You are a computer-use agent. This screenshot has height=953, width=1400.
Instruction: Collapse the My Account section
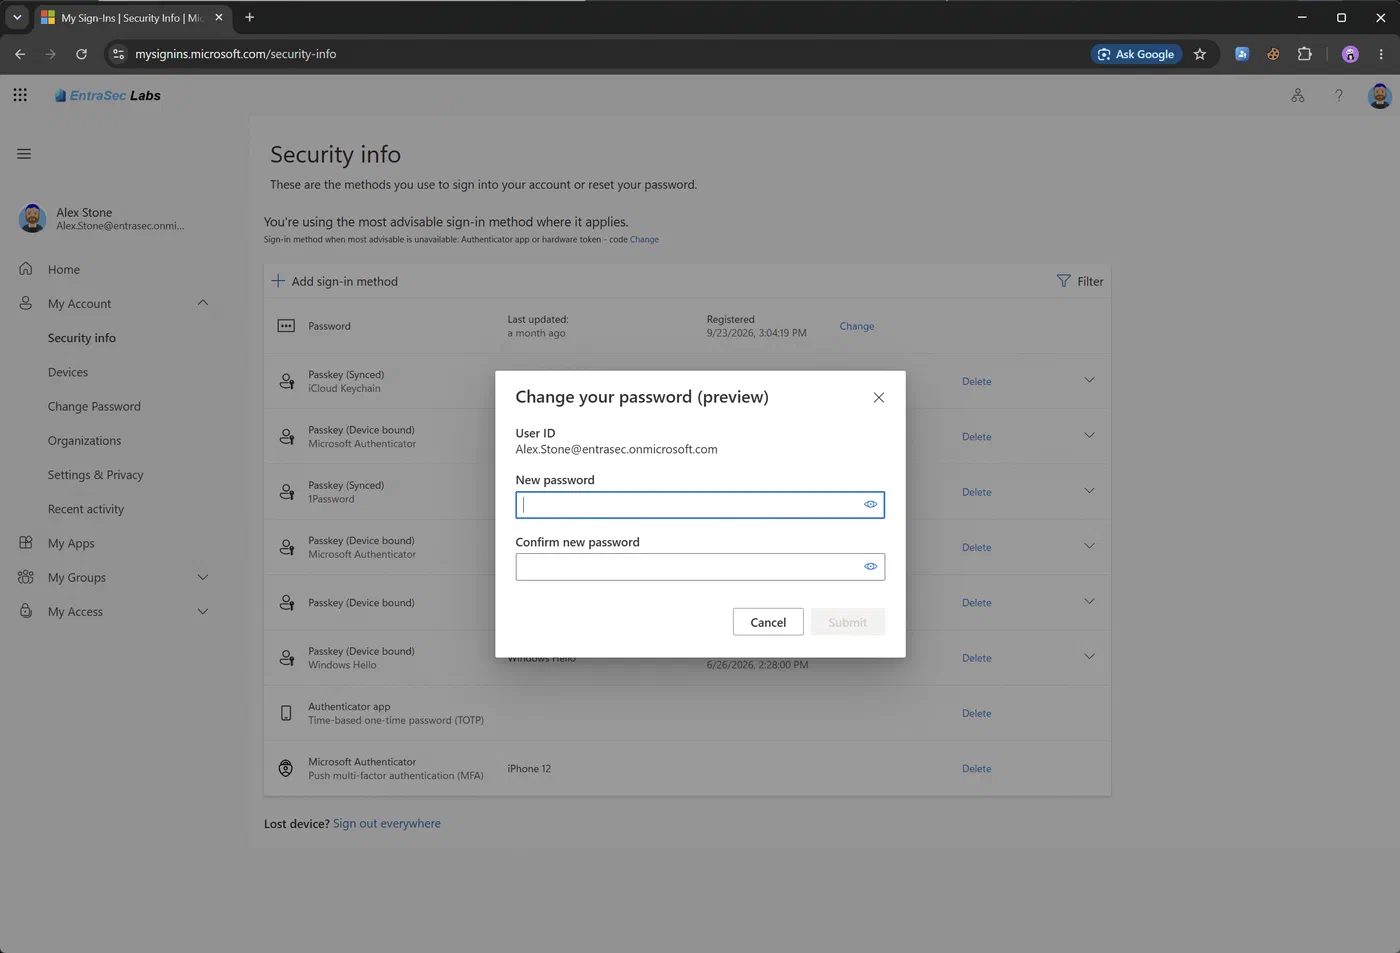[x=203, y=303]
